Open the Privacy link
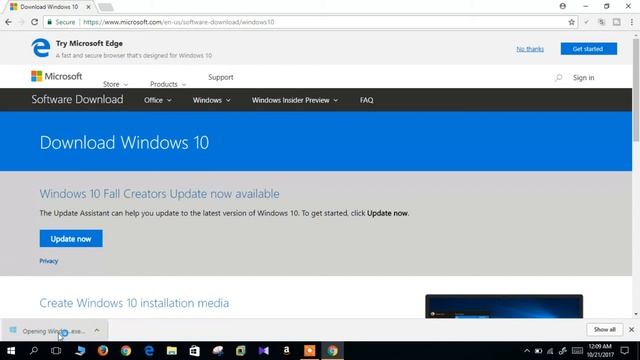The height and width of the screenshot is (360, 640). point(49,261)
